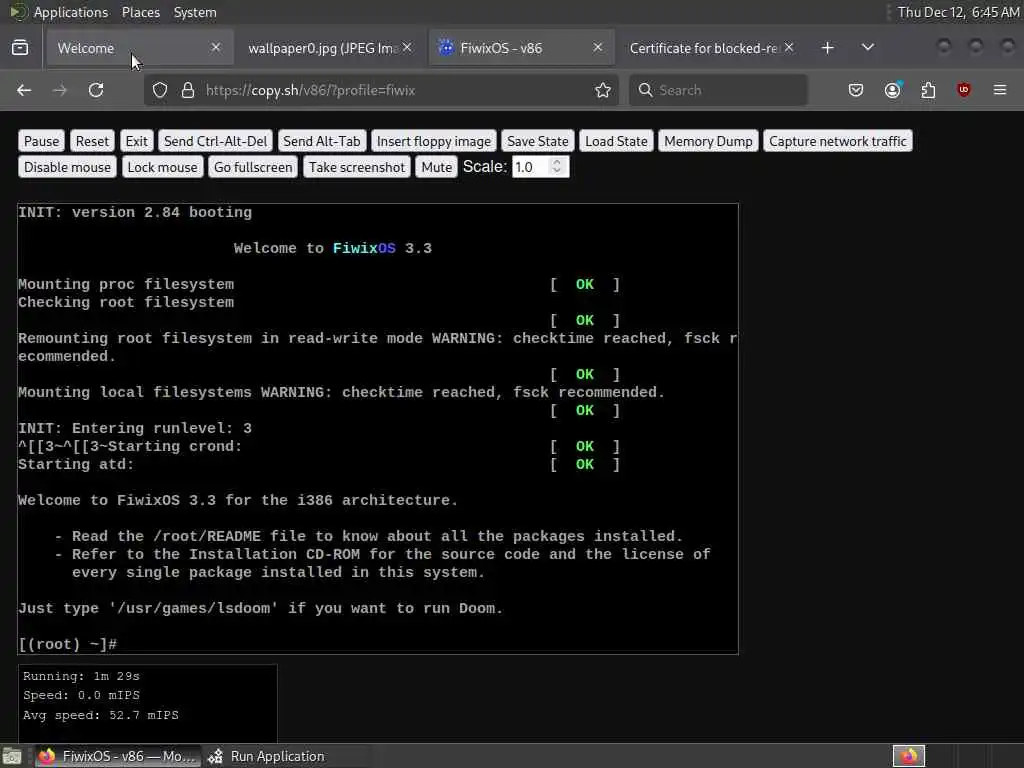
Task: Open the Firefox hamburger menu
Action: 1000,90
